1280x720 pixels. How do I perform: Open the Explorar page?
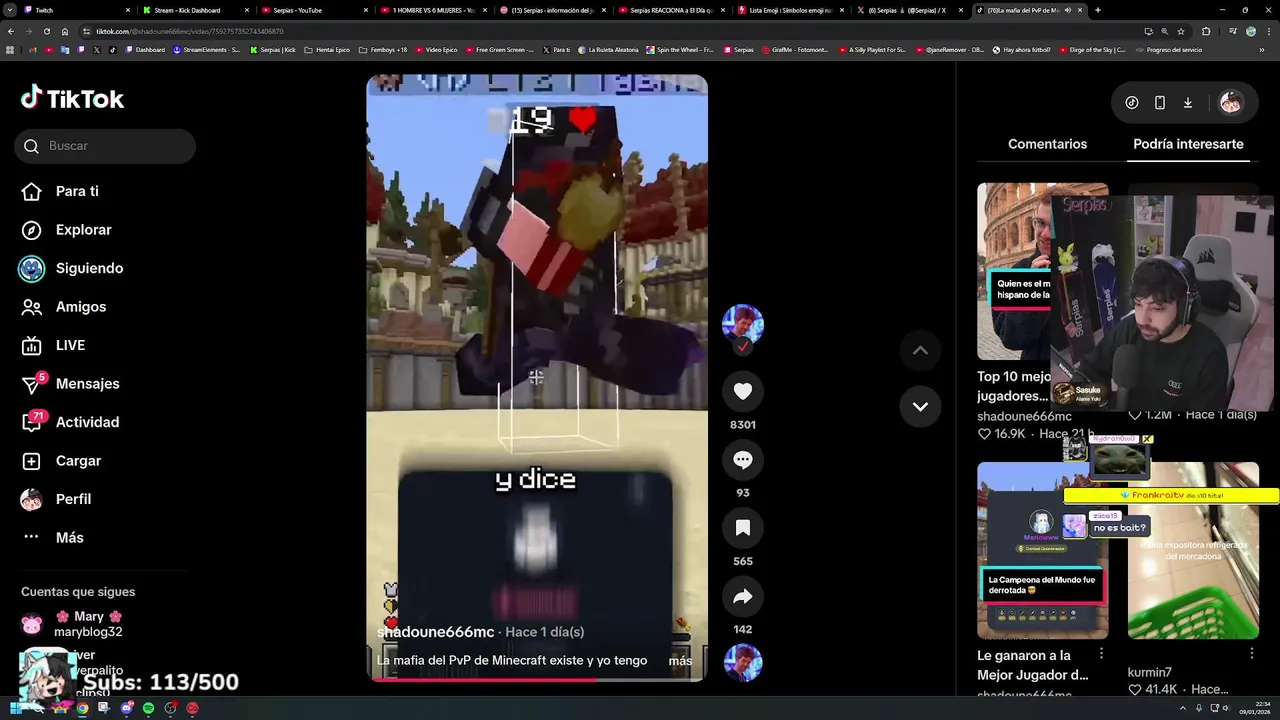click(83, 230)
